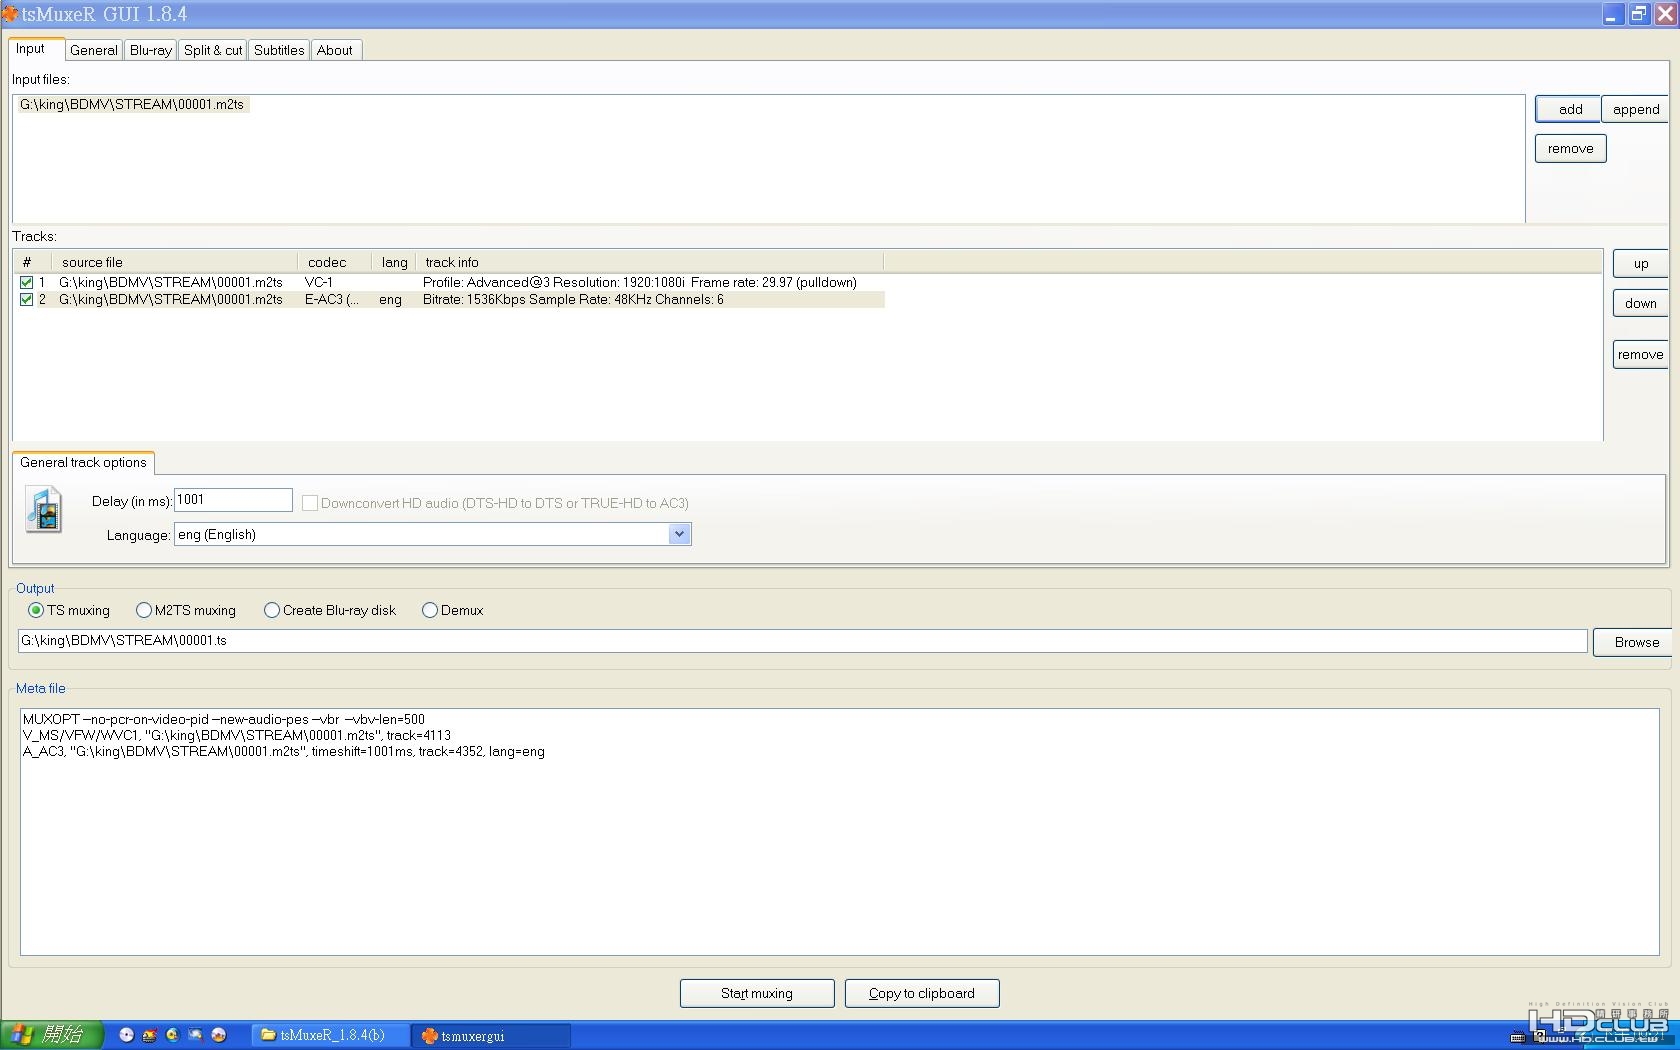The height and width of the screenshot is (1050, 1680).
Task: Choose the Create Blu-ray disk option
Action: click(272, 610)
